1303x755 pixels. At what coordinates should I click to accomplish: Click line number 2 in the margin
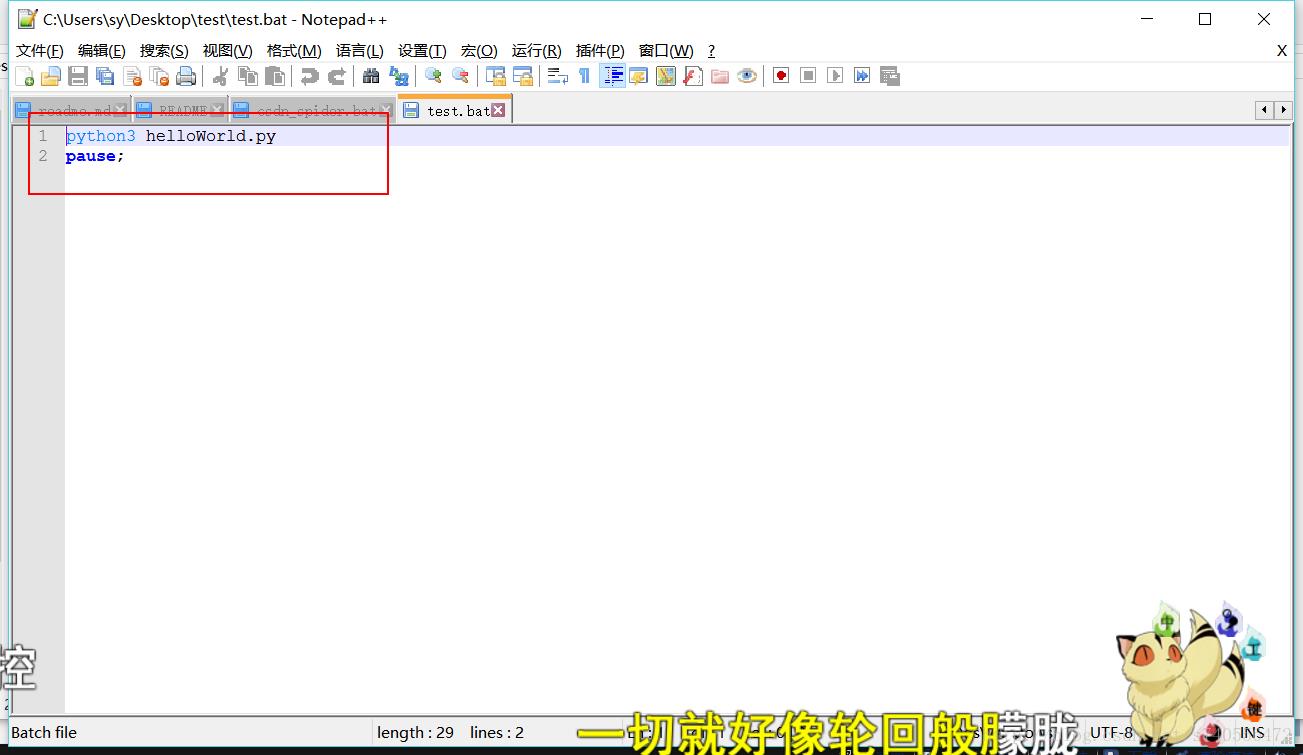[42, 156]
